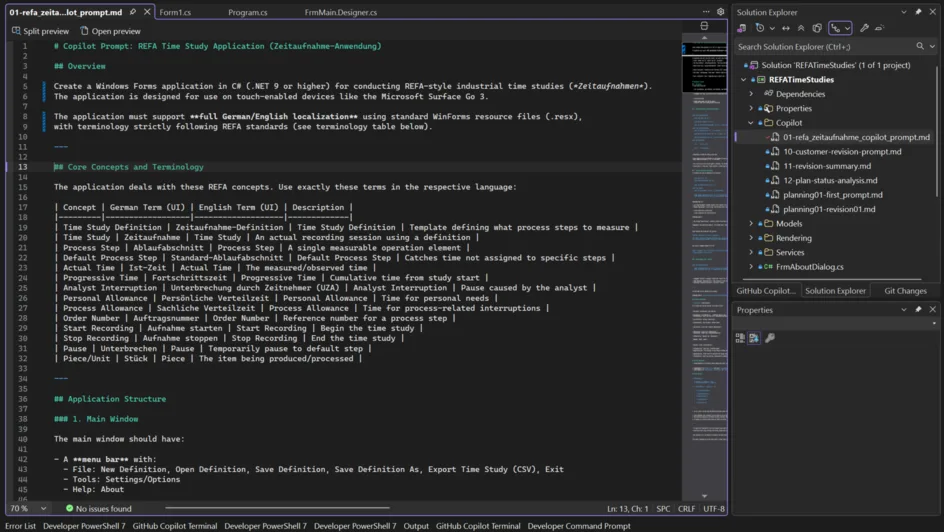The width and height of the screenshot is (944, 532).
Task: Click Property Pages wrench icon in Properties
Action: 769,338
